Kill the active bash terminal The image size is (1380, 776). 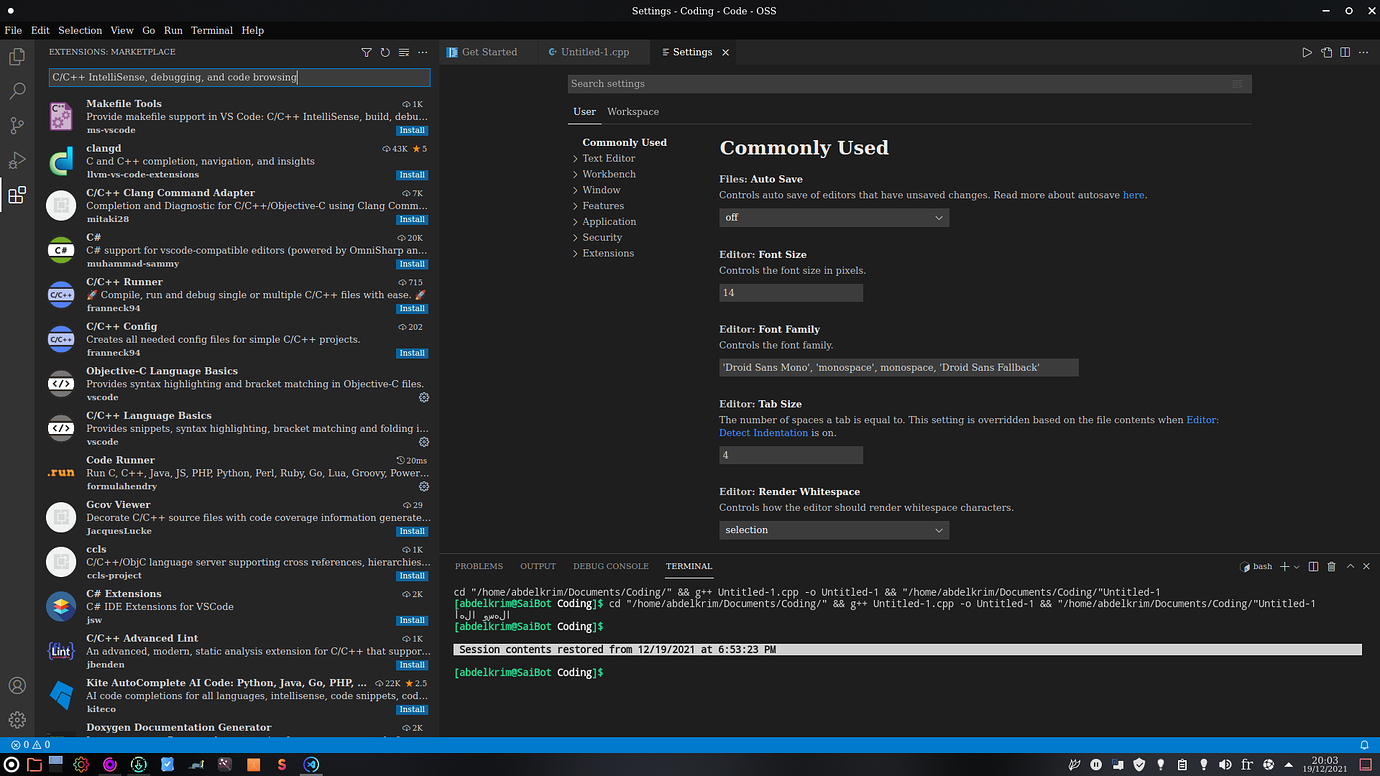[1331, 566]
